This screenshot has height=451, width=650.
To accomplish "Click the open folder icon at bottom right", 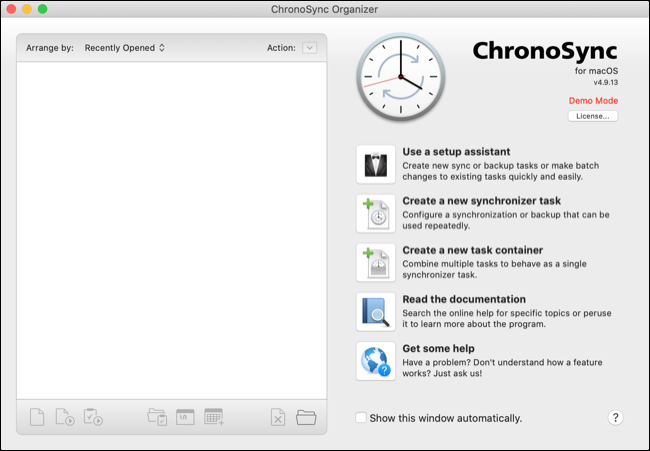I will click(x=306, y=417).
